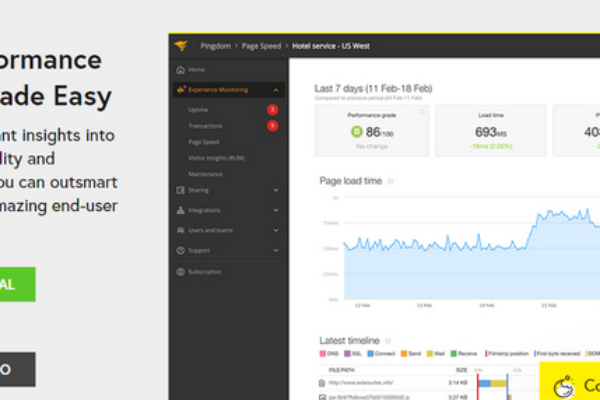Image resolution: width=600 pixels, height=400 pixels.
Task: Expand Users and teams chevron
Action: [x=276, y=230]
